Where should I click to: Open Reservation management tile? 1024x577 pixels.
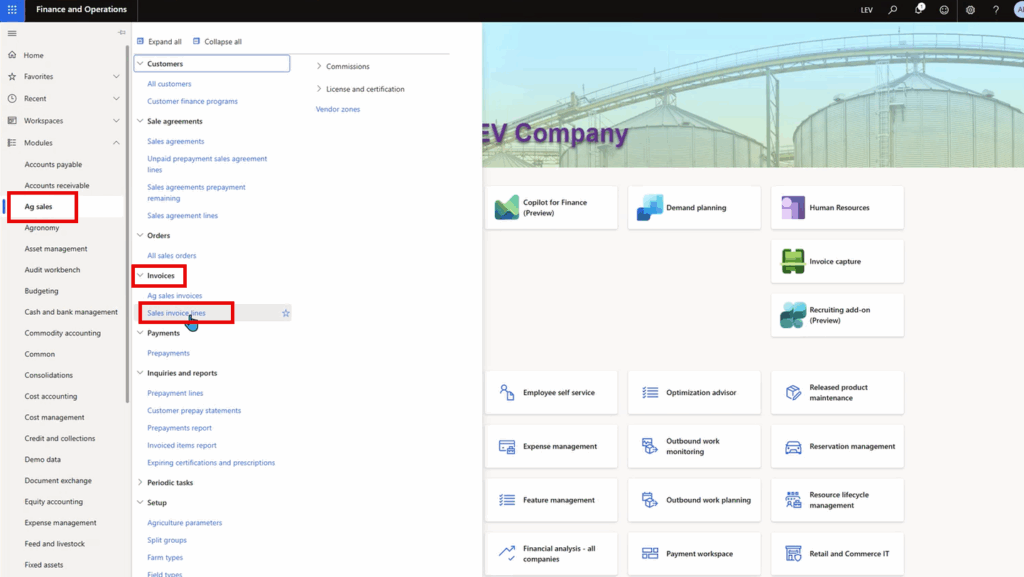click(x=837, y=446)
